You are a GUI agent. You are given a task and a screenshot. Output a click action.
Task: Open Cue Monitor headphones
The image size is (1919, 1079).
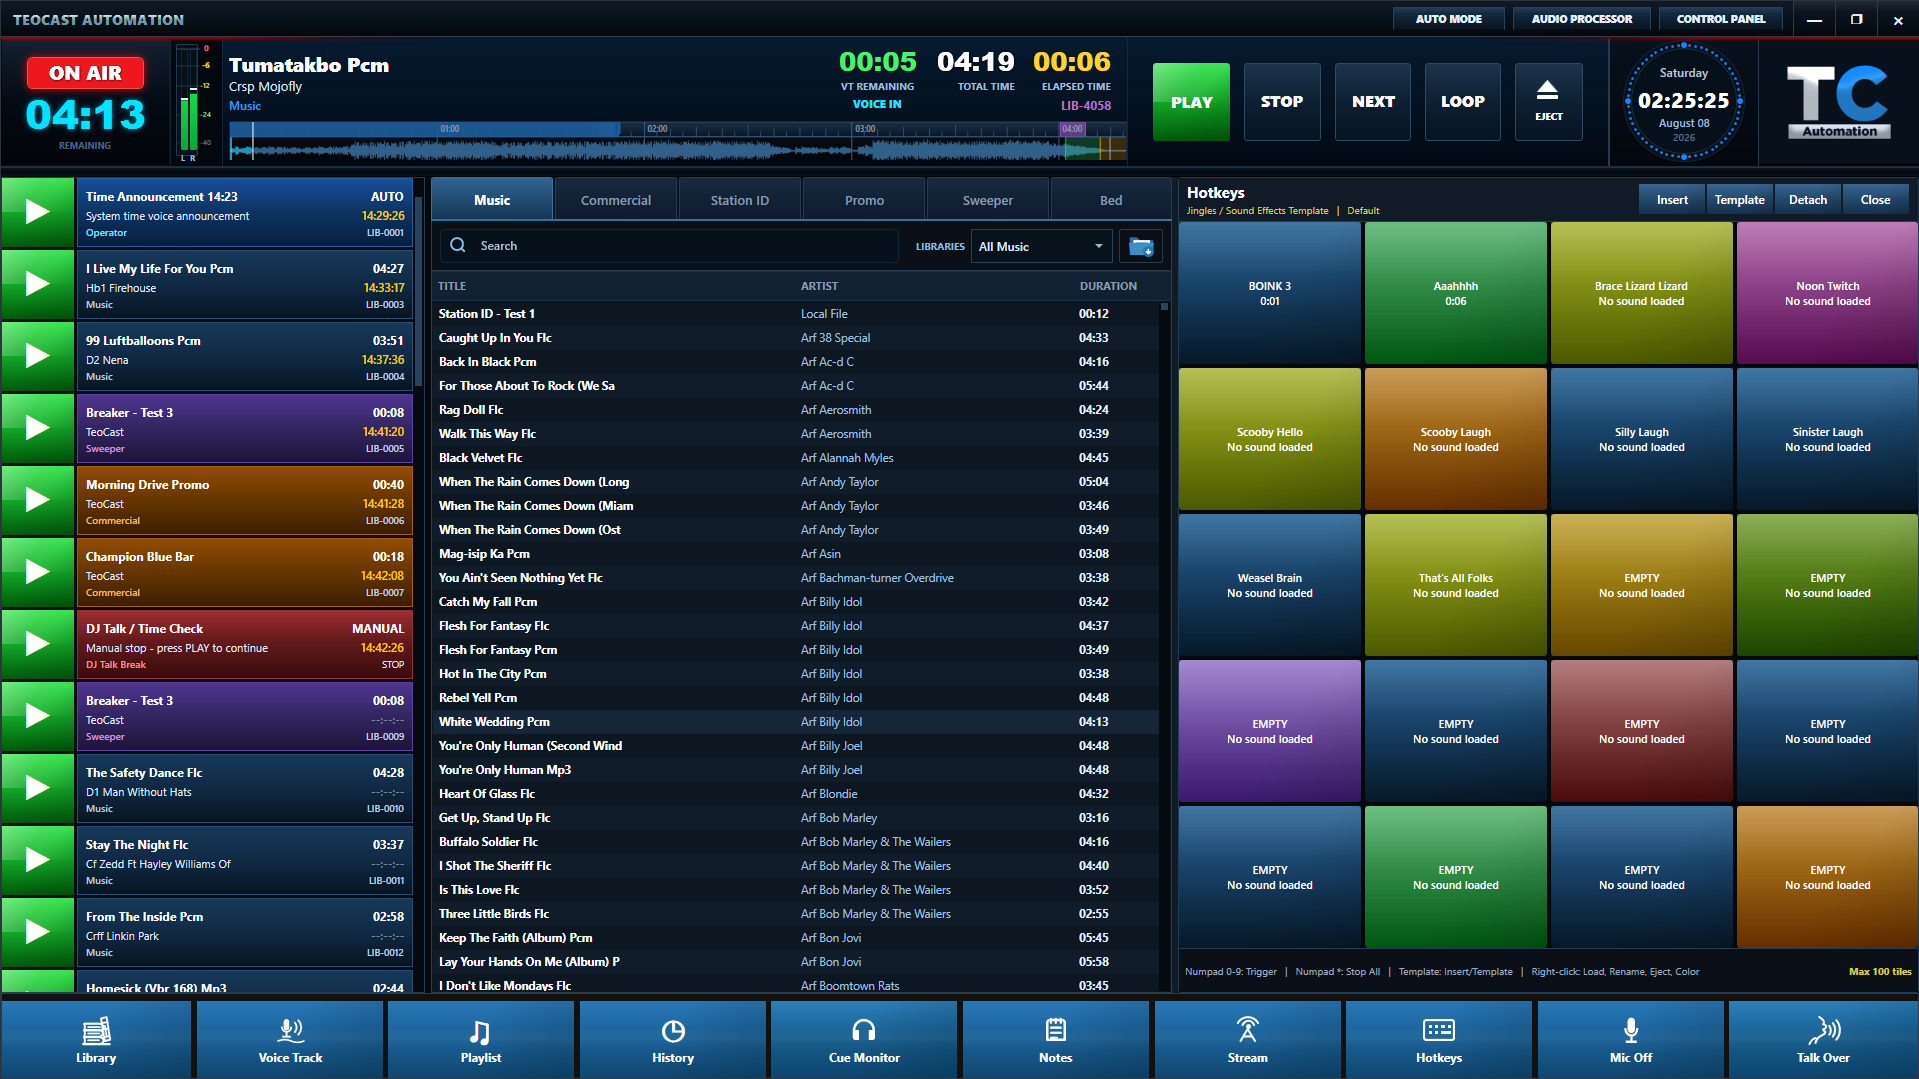tap(864, 1040)
